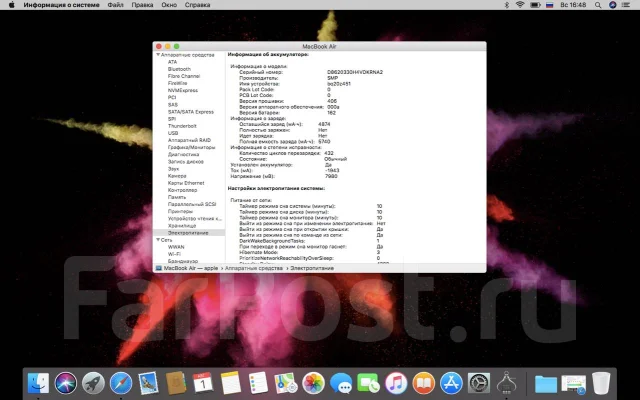The height and width of the screenshot is (400, 640).
Task: Select Wi-Fi under Сеть in sidebar
Action: point(174,254)
